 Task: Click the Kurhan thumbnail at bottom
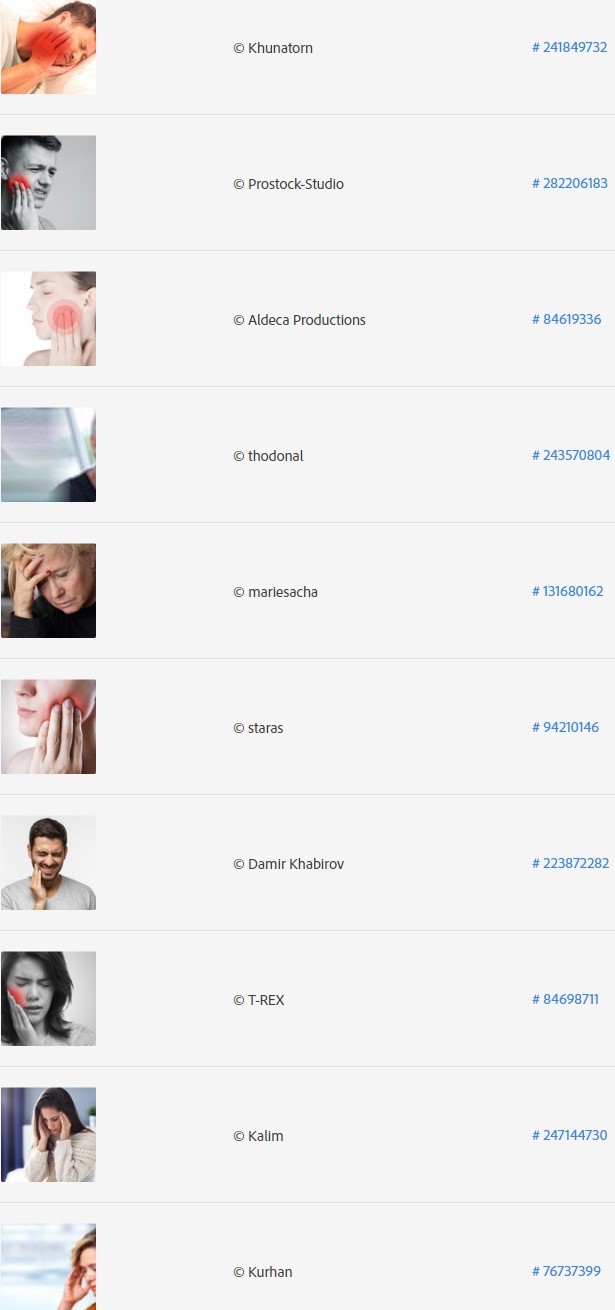click(48, 1267)
